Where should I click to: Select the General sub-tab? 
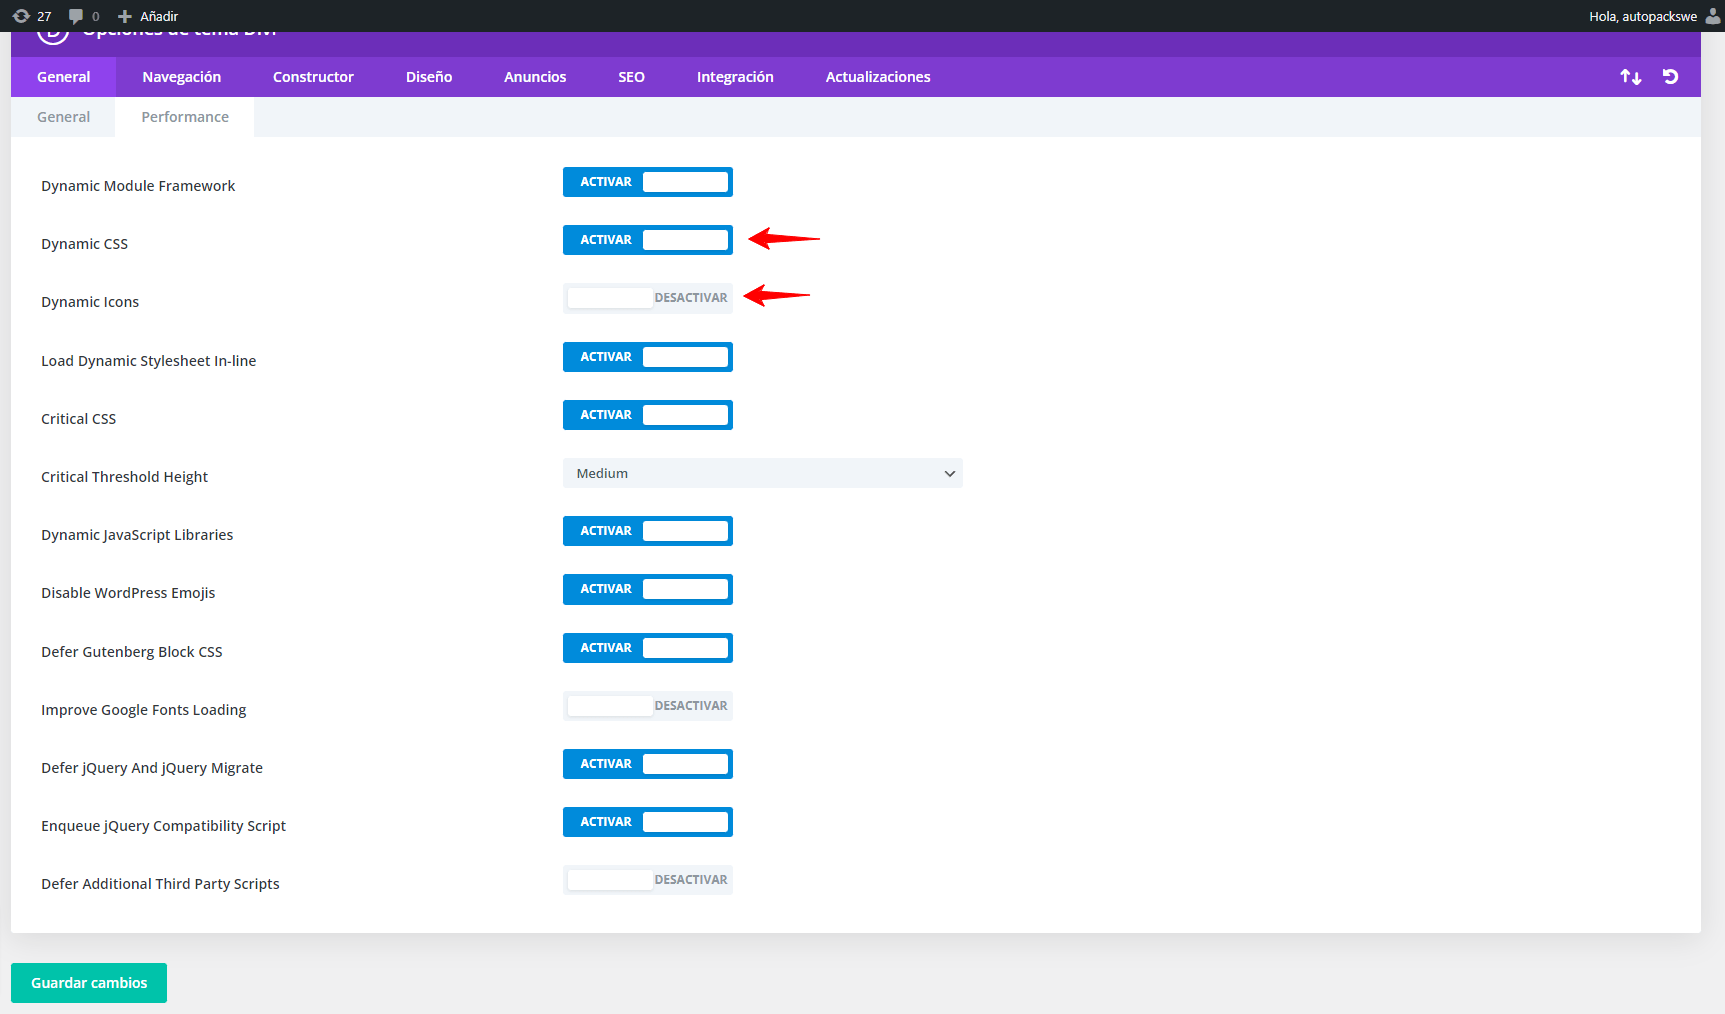tap(63, 117)
